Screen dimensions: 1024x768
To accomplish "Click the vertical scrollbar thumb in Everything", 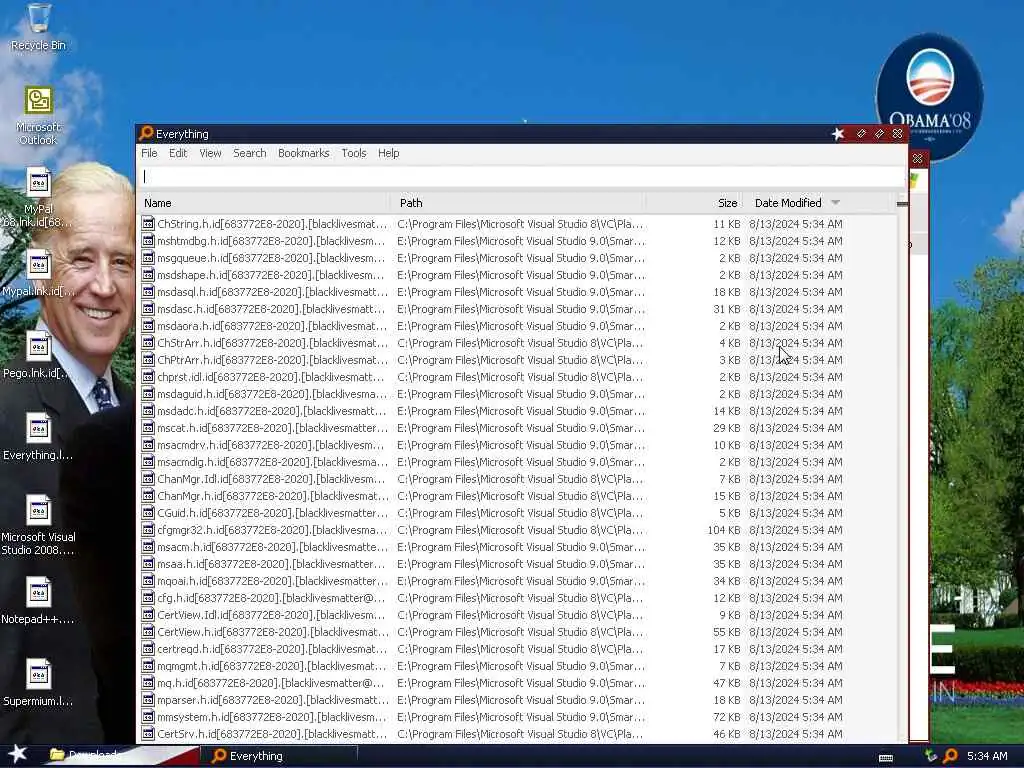I will 902,204.
